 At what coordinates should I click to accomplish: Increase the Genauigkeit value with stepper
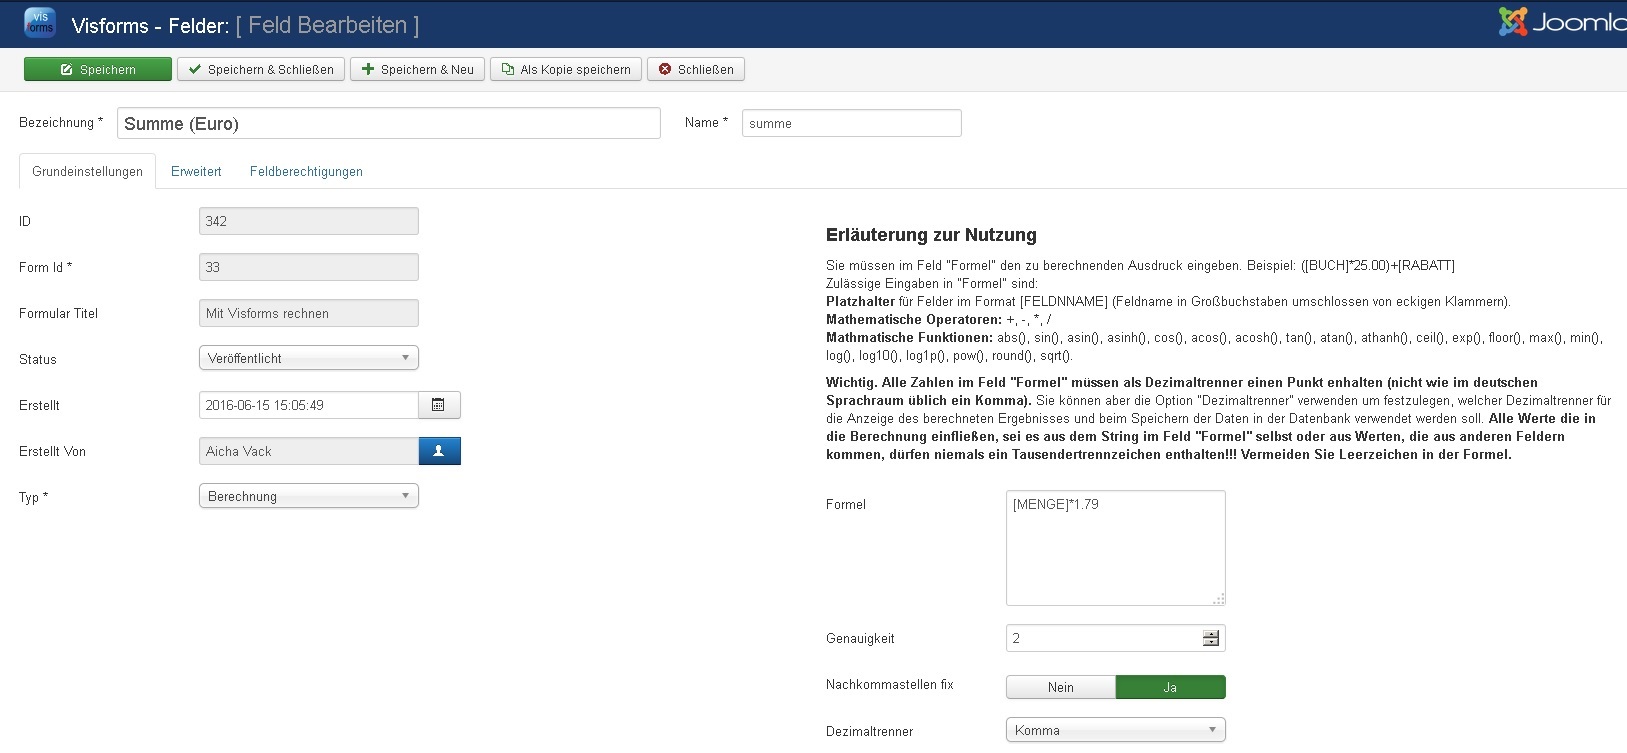click(x=1211, y=634)
